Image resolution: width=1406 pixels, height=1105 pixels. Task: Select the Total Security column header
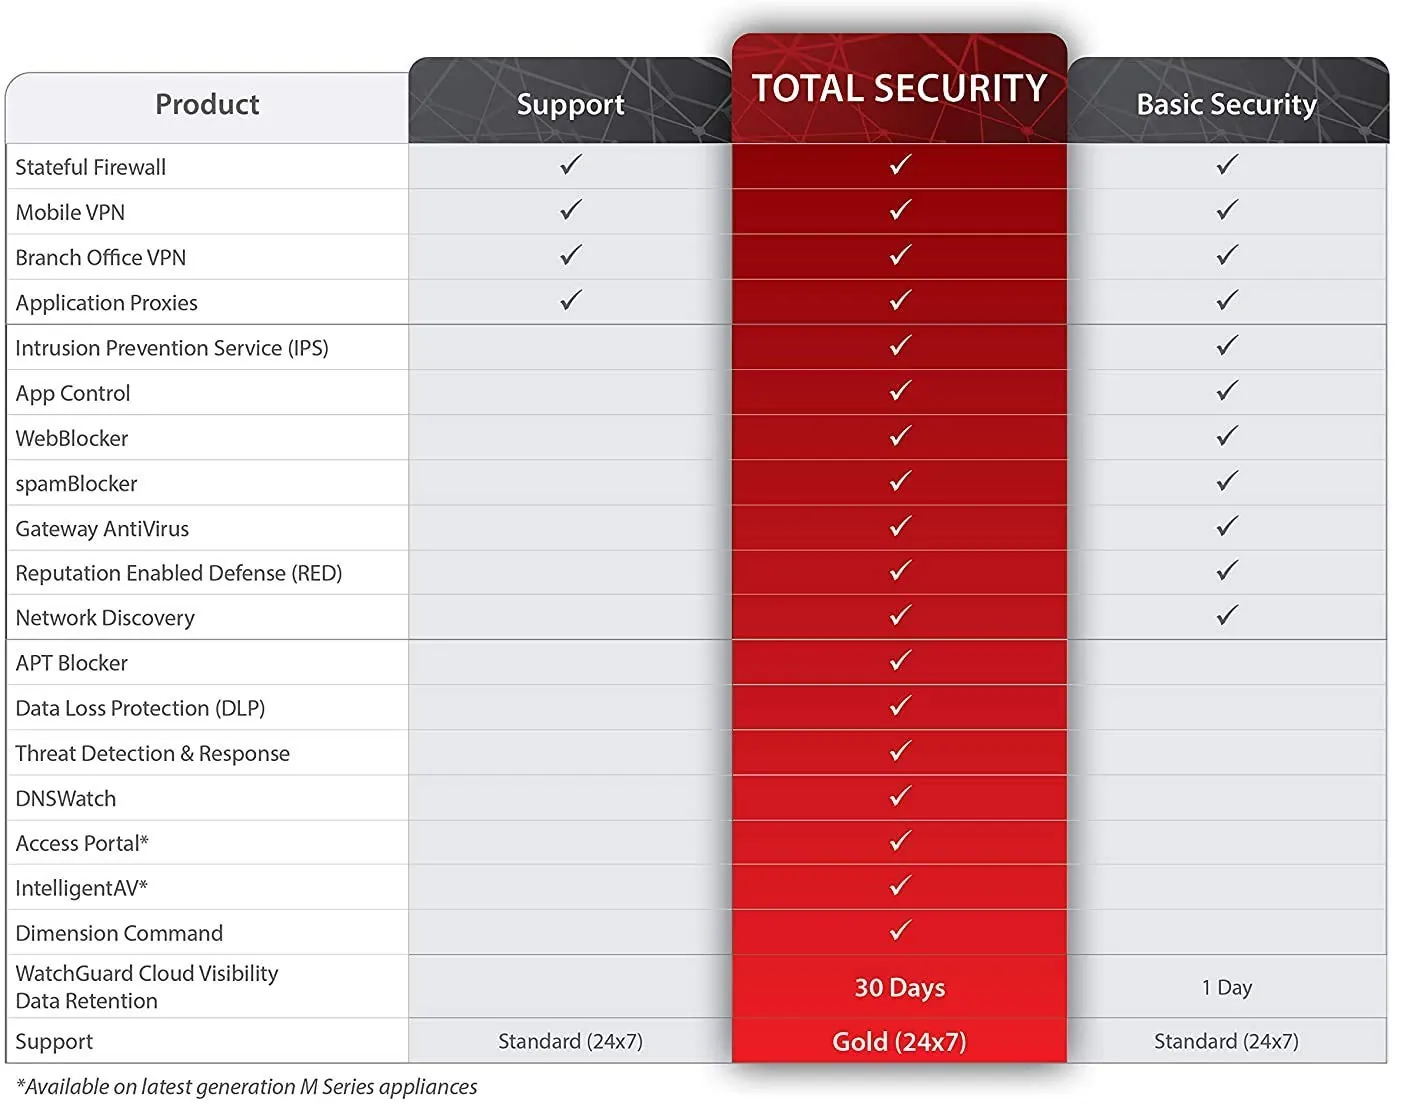click(x=899, y=89)
